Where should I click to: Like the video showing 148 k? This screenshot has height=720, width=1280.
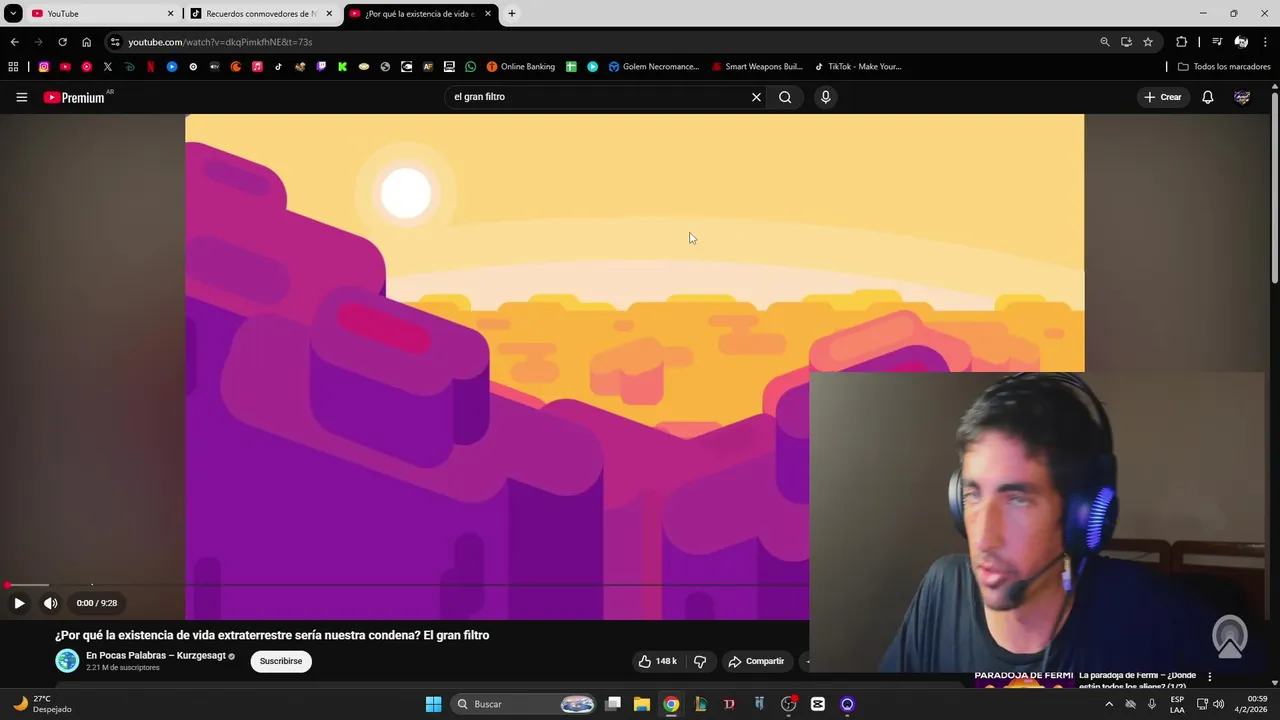pyautogui.click(x=657, y=661)
